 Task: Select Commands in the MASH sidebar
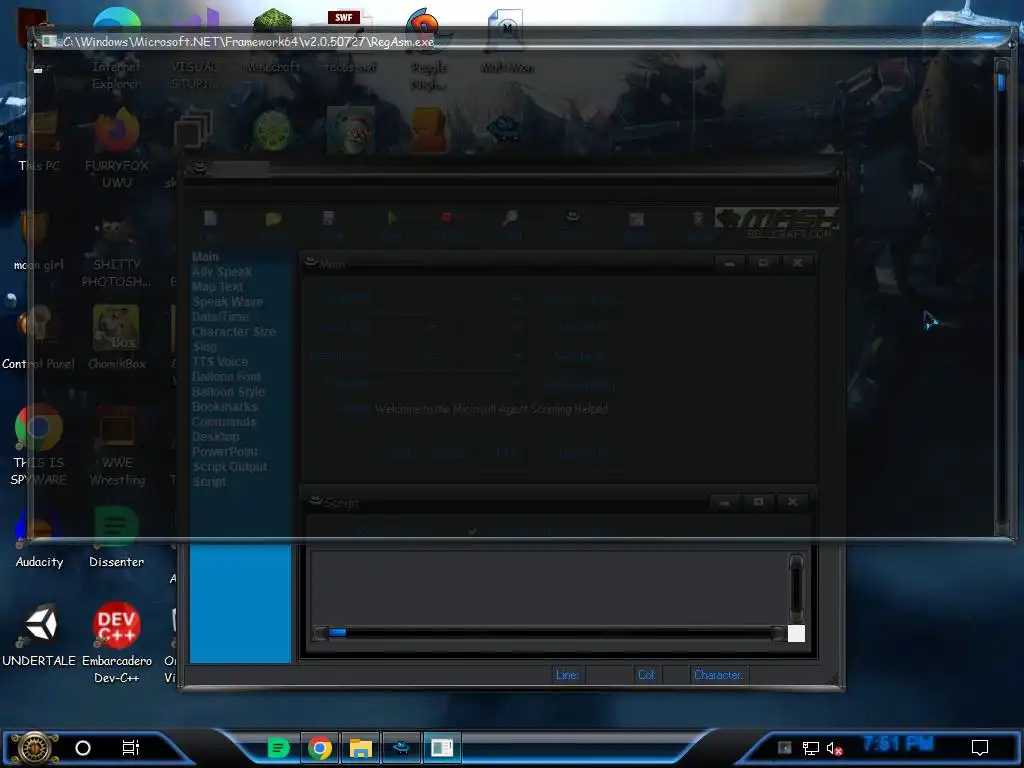[x=224, y=422]
